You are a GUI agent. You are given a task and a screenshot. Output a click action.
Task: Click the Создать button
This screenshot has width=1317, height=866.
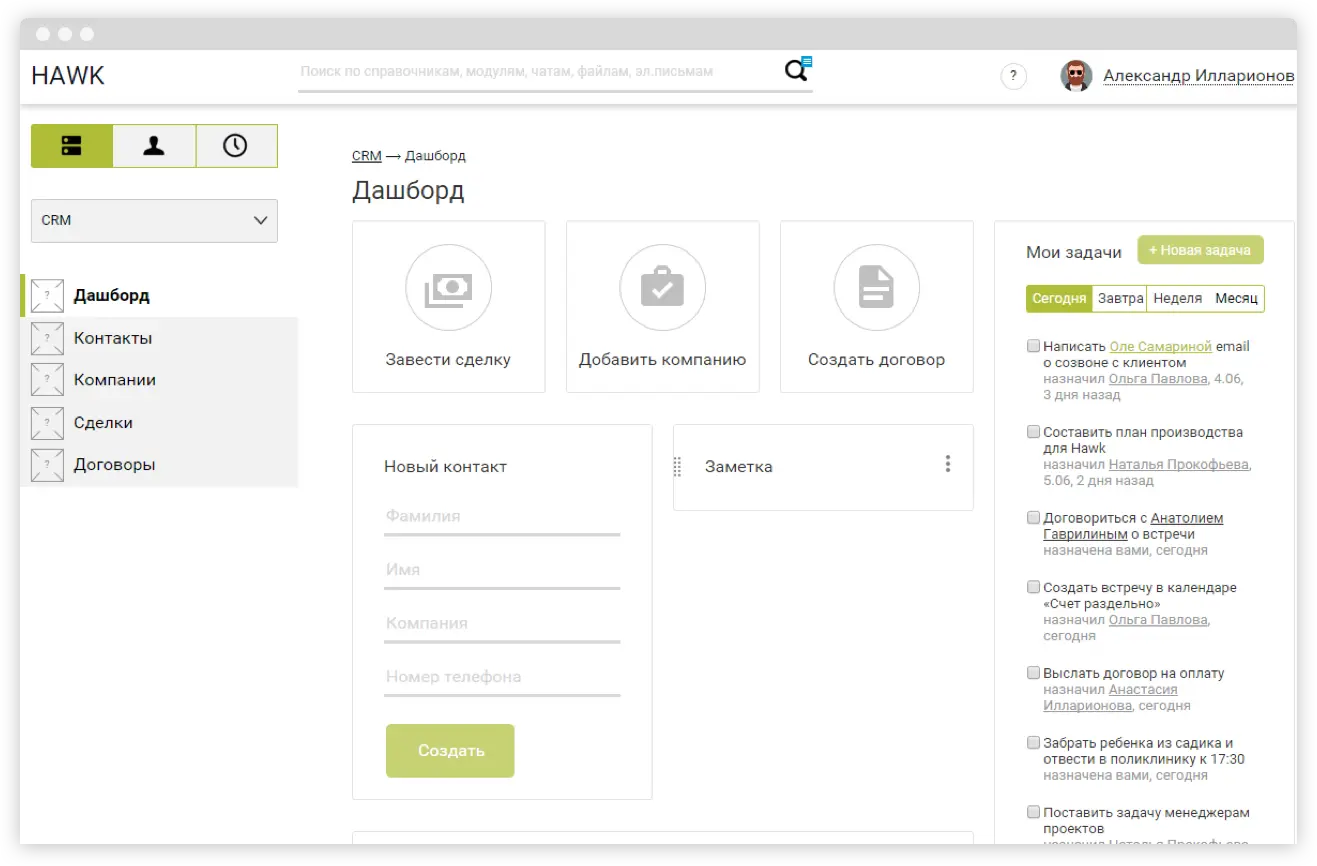coord(450,751)
